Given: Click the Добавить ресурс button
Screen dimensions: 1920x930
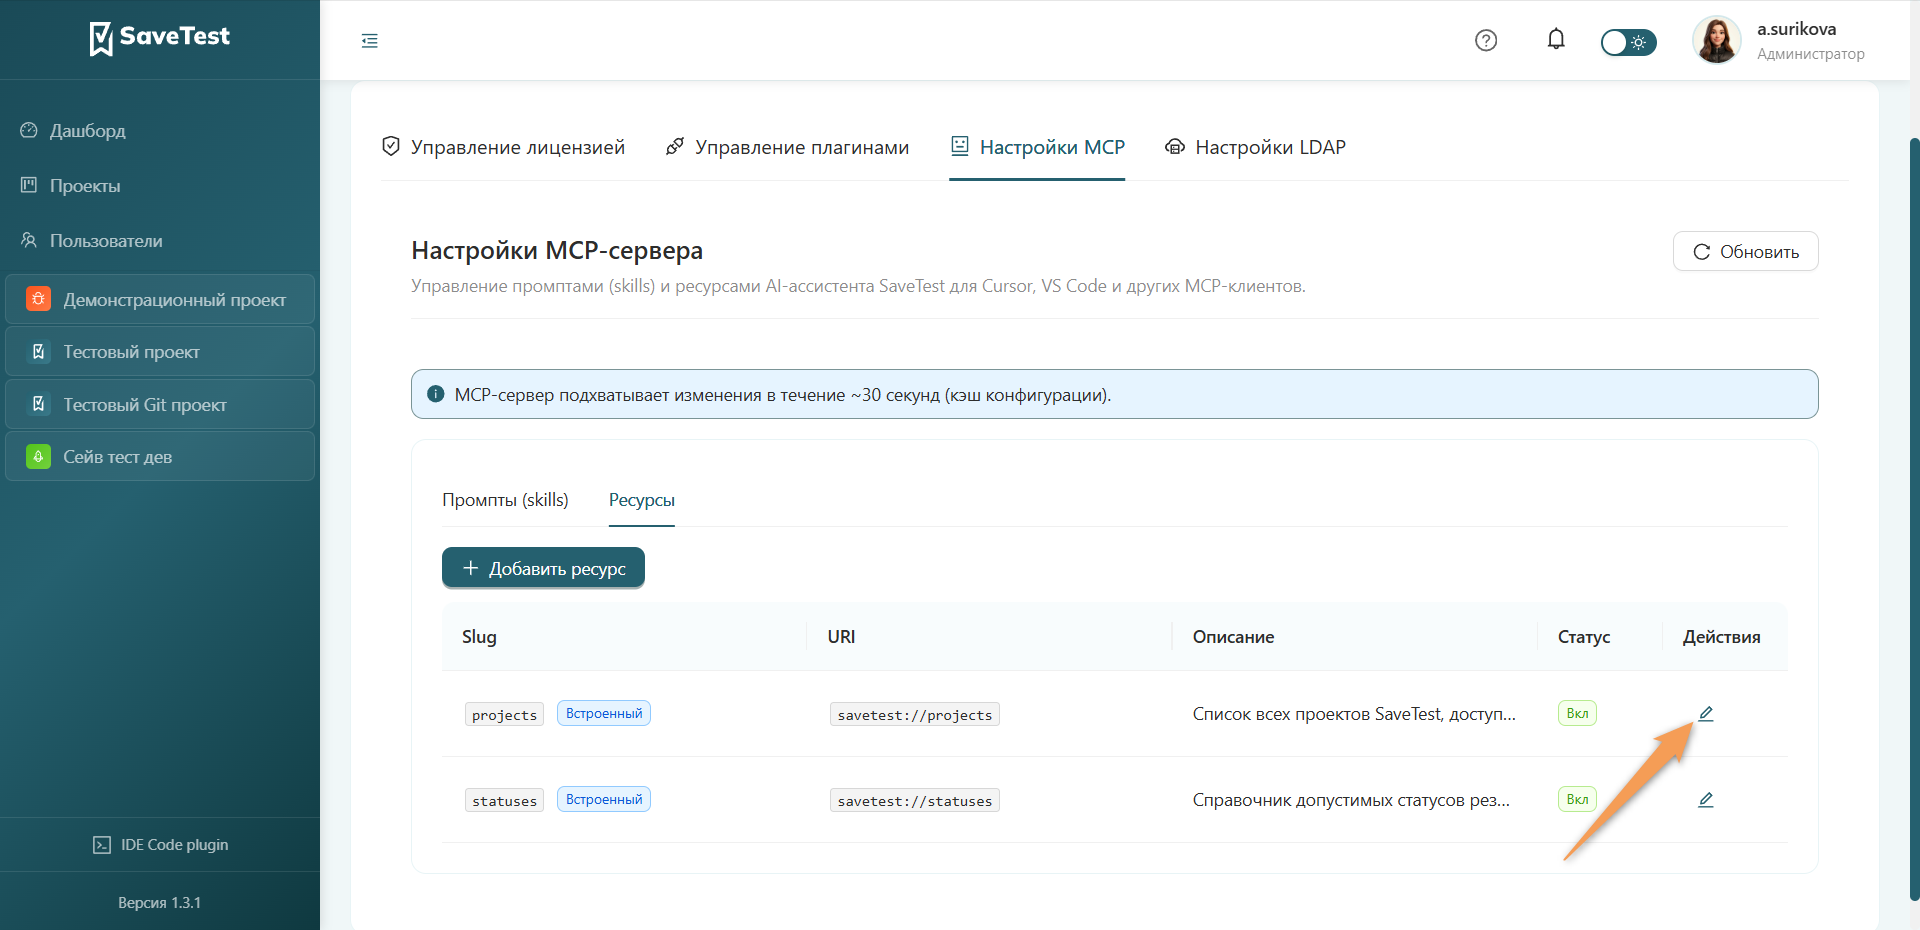Looking at the screenshot, I should [x=543, y=568].
